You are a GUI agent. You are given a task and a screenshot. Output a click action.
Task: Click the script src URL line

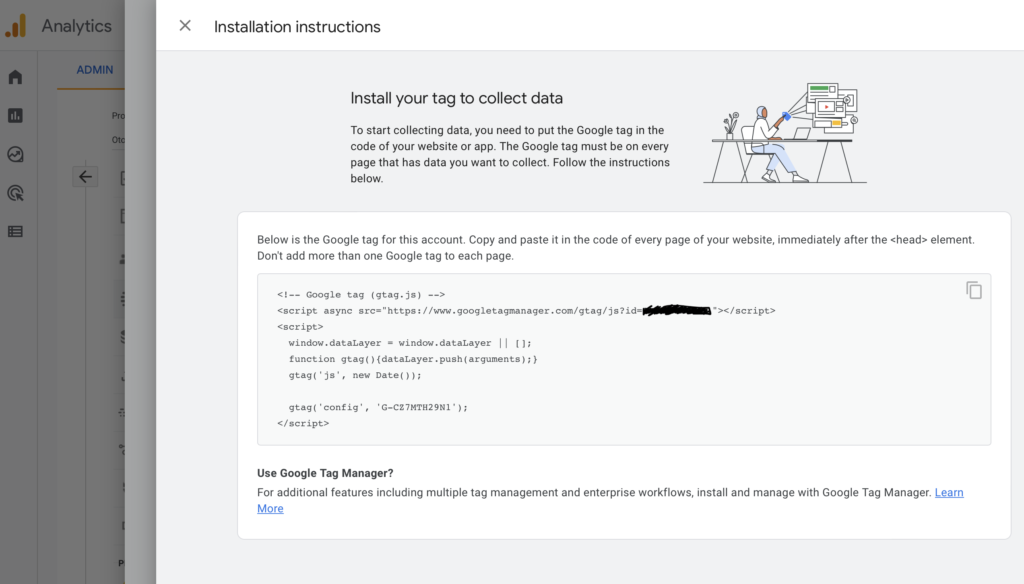pos(460,311)
